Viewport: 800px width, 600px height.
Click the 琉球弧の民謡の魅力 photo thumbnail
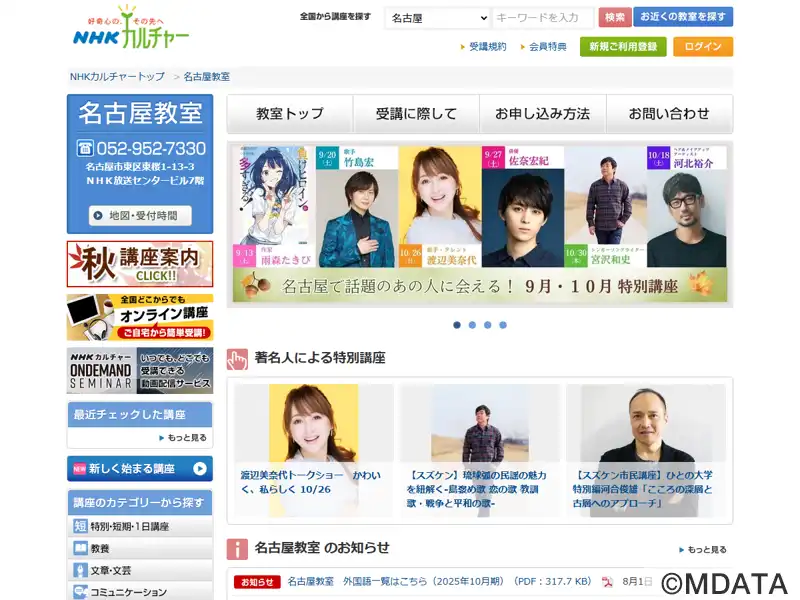480,423
